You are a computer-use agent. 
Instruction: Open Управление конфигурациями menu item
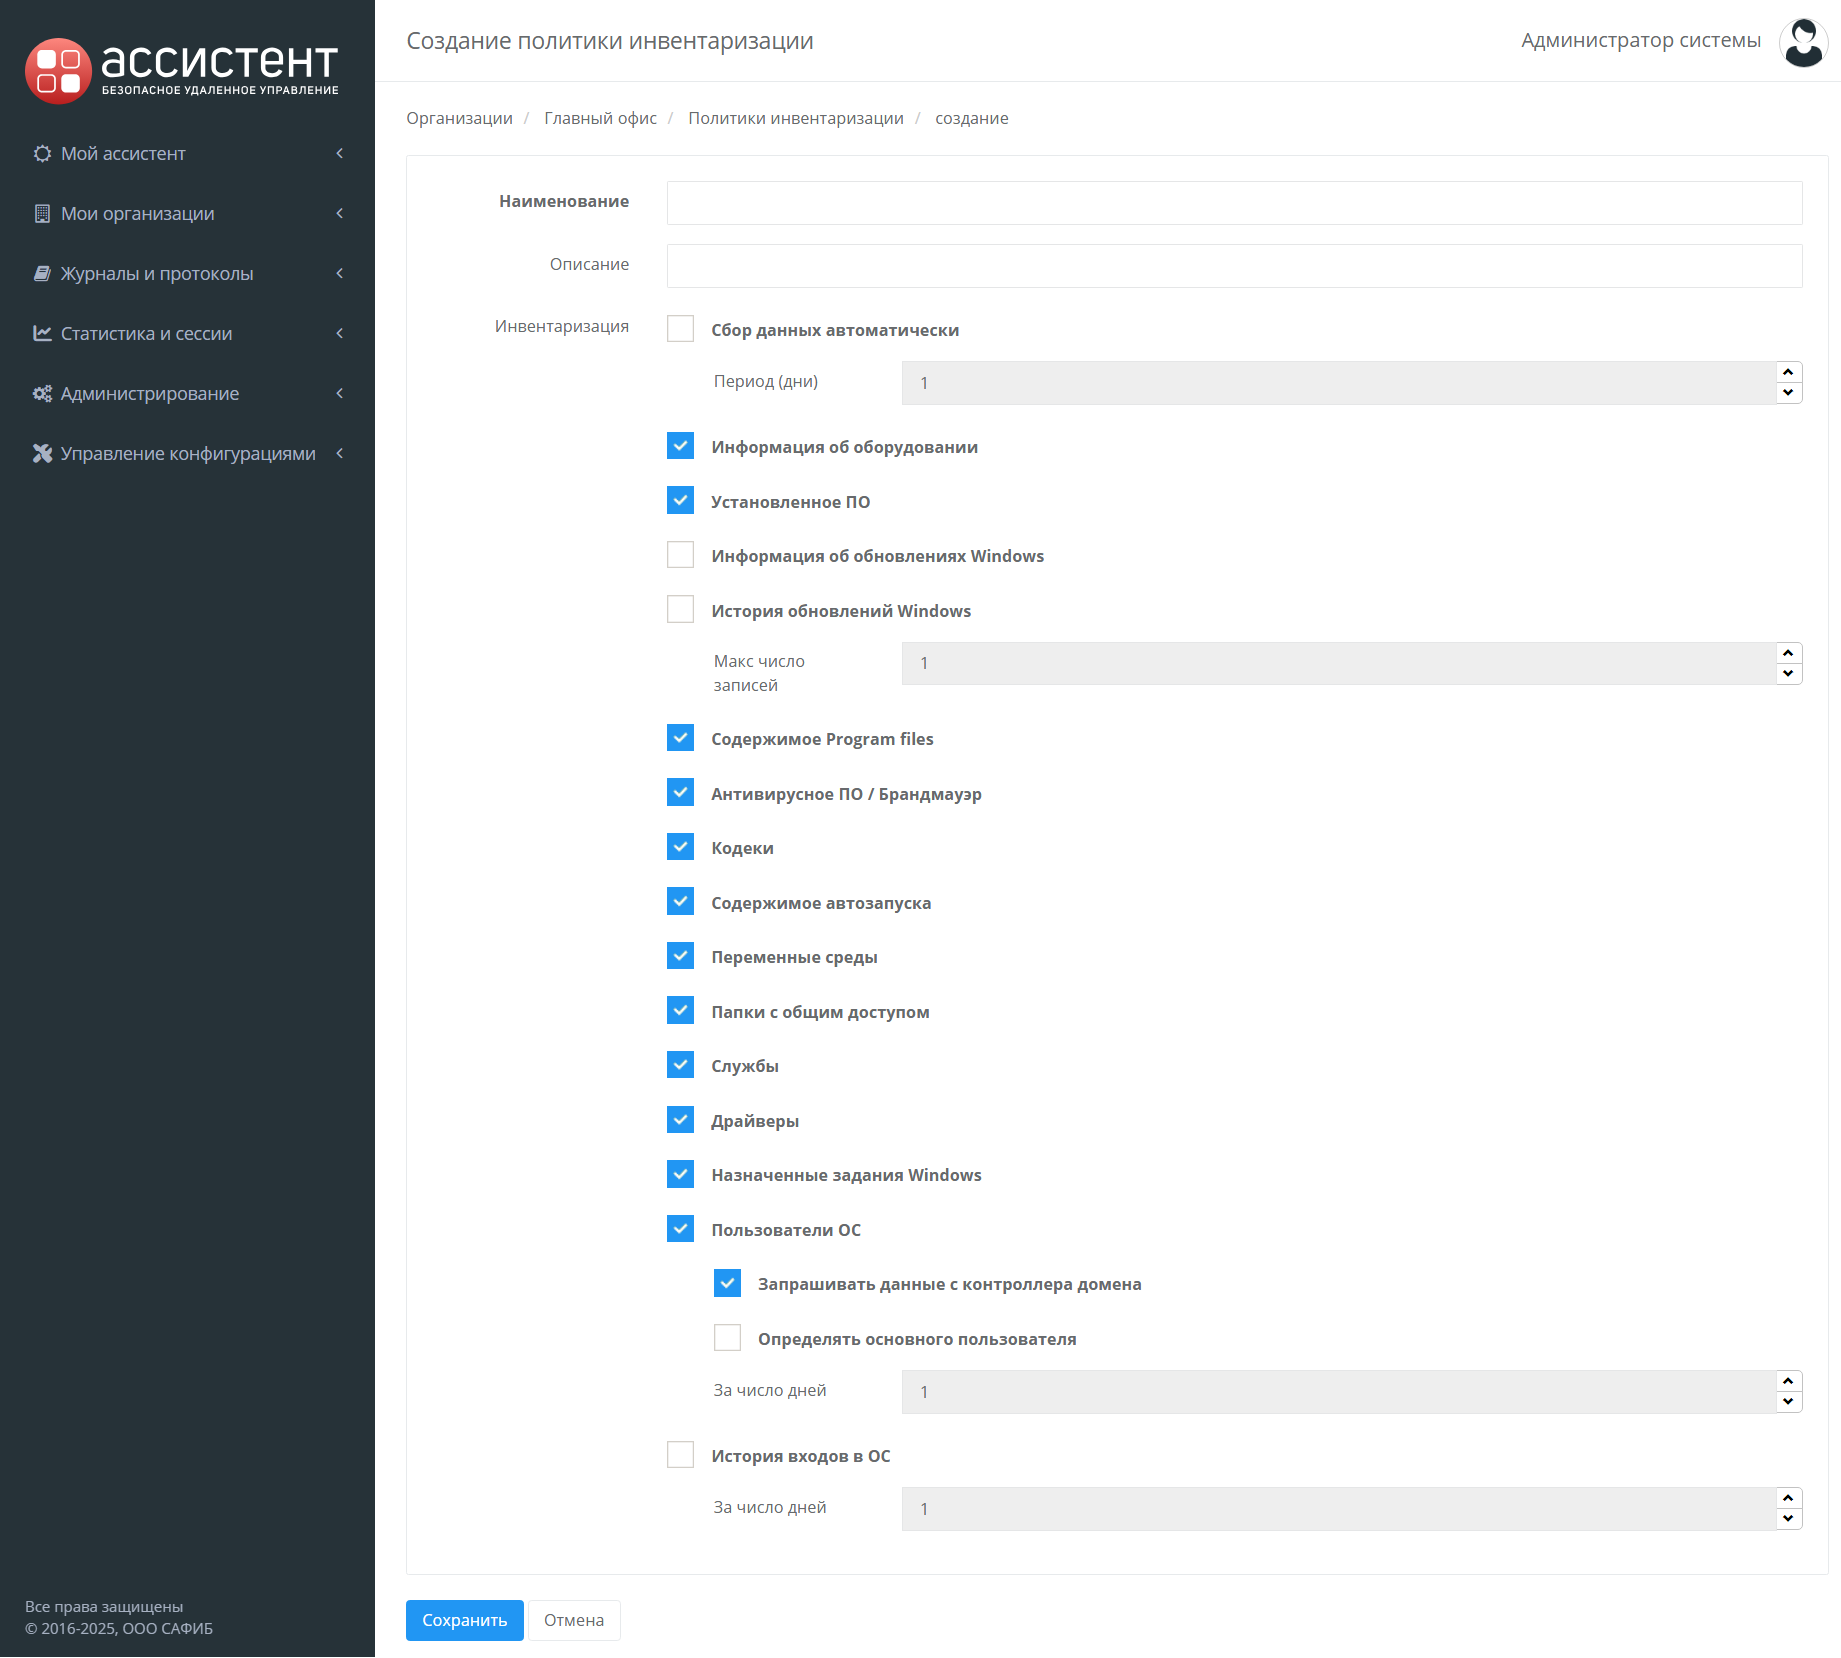click(188, 454)
